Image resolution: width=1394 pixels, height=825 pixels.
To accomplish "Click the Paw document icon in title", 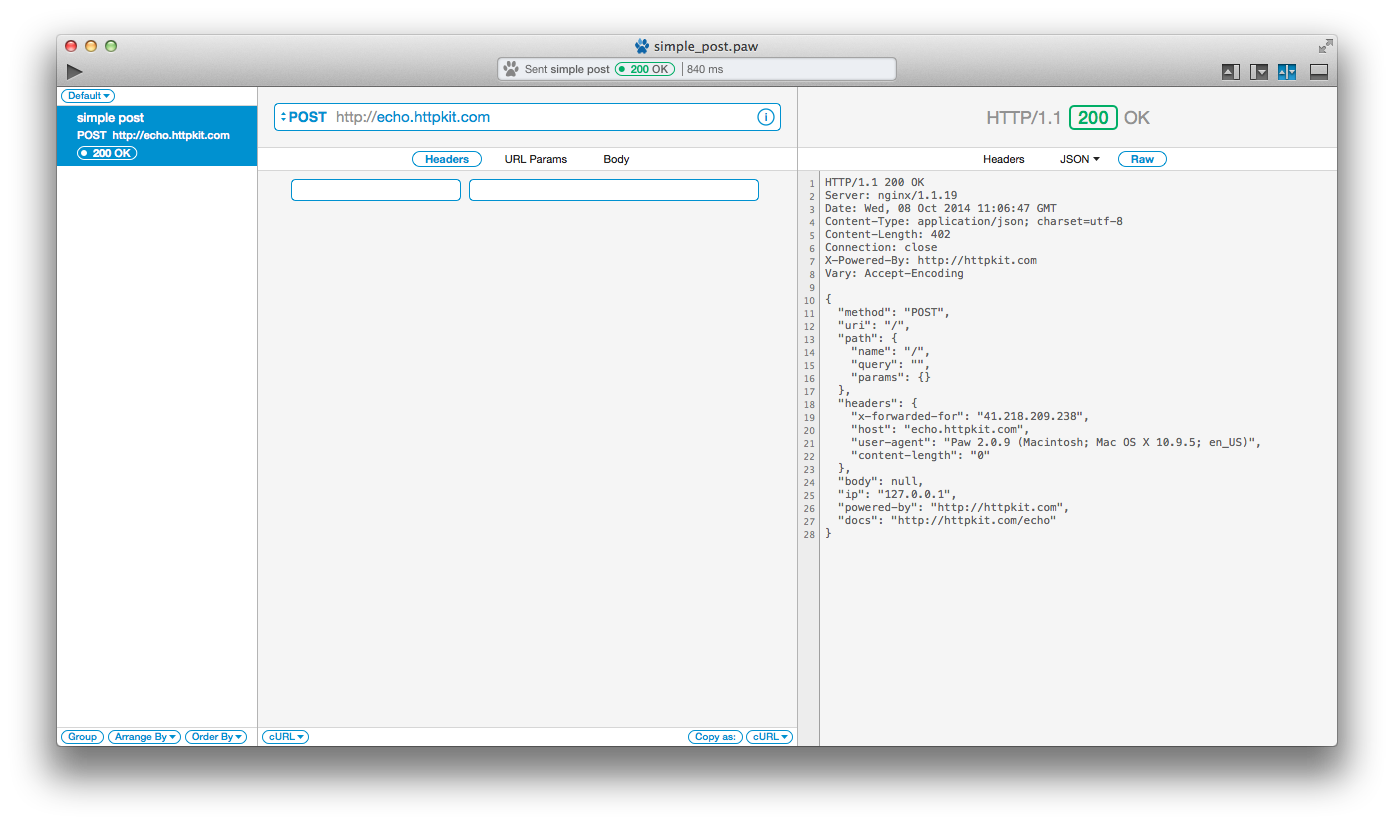I will (x=642, y=46).
